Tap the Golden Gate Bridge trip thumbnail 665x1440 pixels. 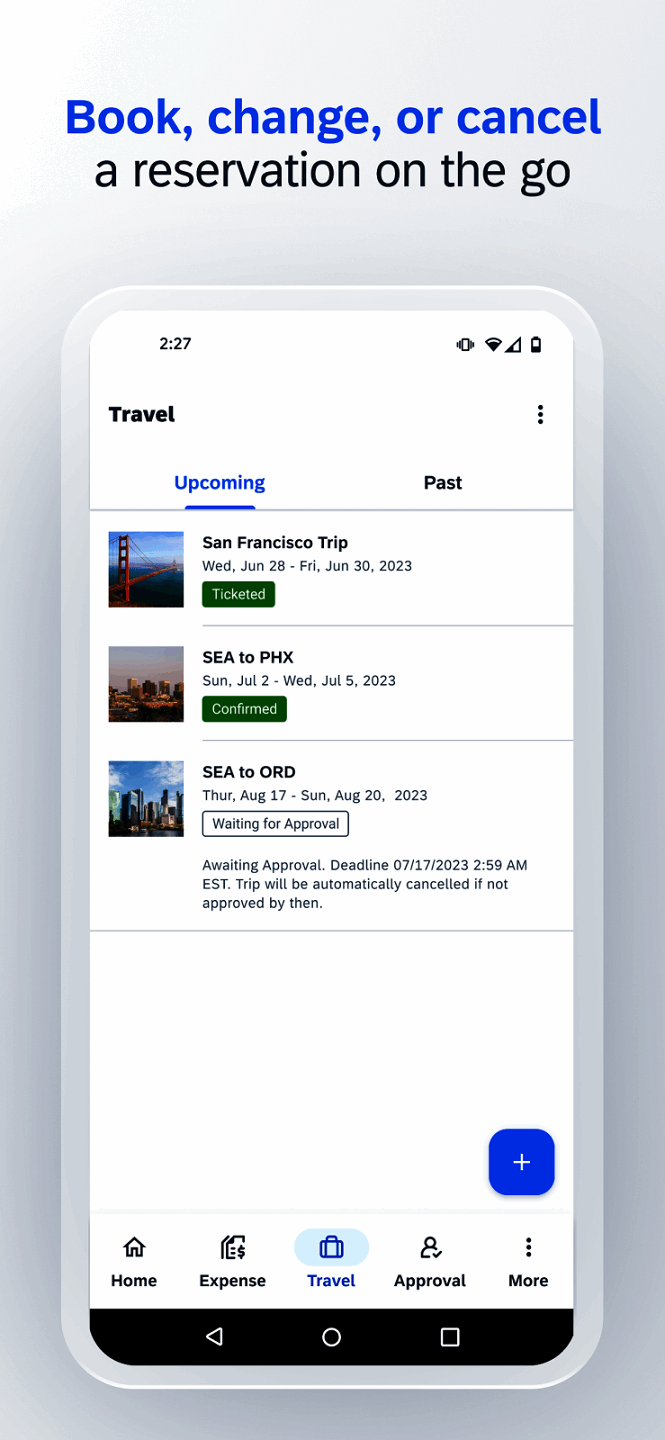tap(146, 568)
